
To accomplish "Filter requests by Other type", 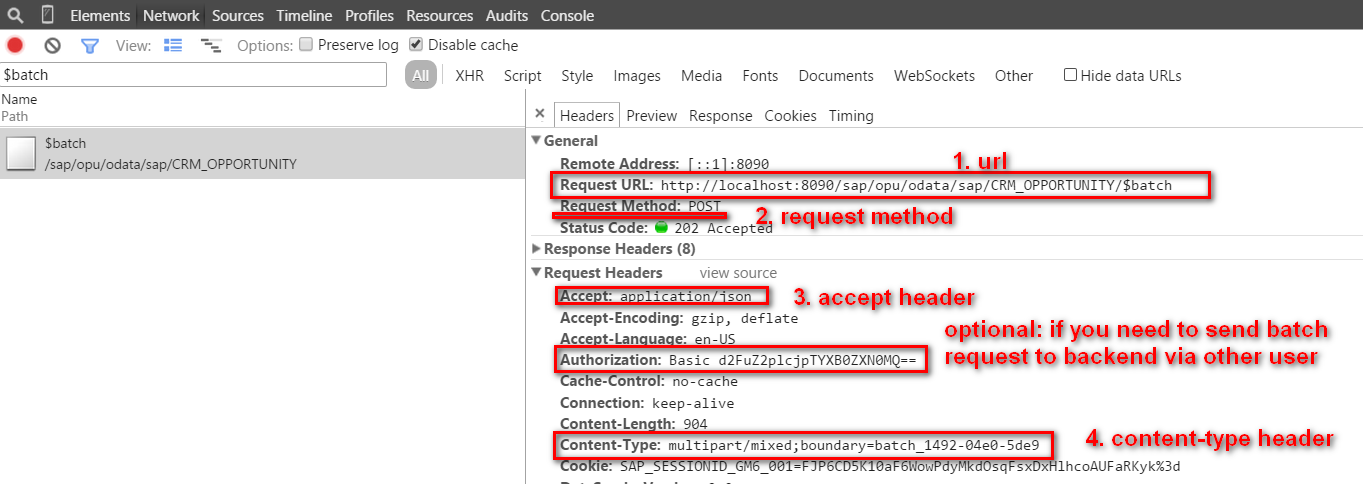I will 1014,76.
